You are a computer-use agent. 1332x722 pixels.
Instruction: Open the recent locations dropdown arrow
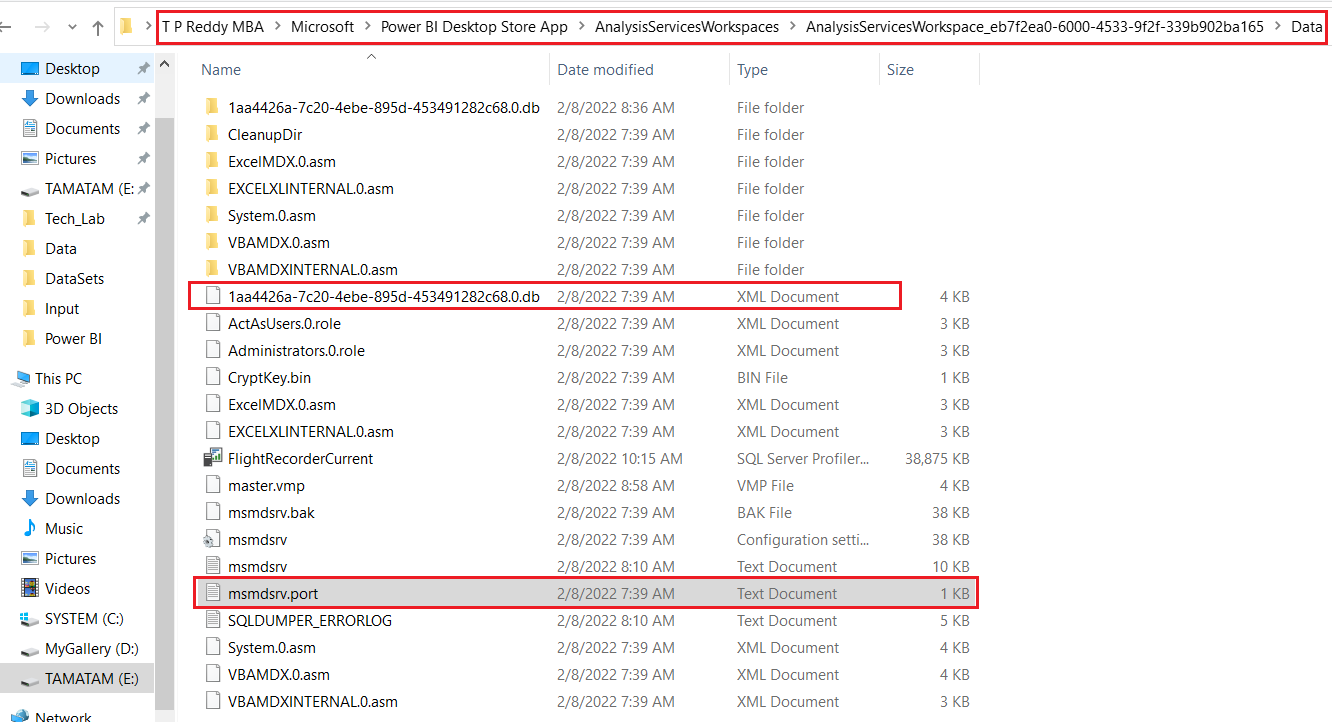[72, 28]
